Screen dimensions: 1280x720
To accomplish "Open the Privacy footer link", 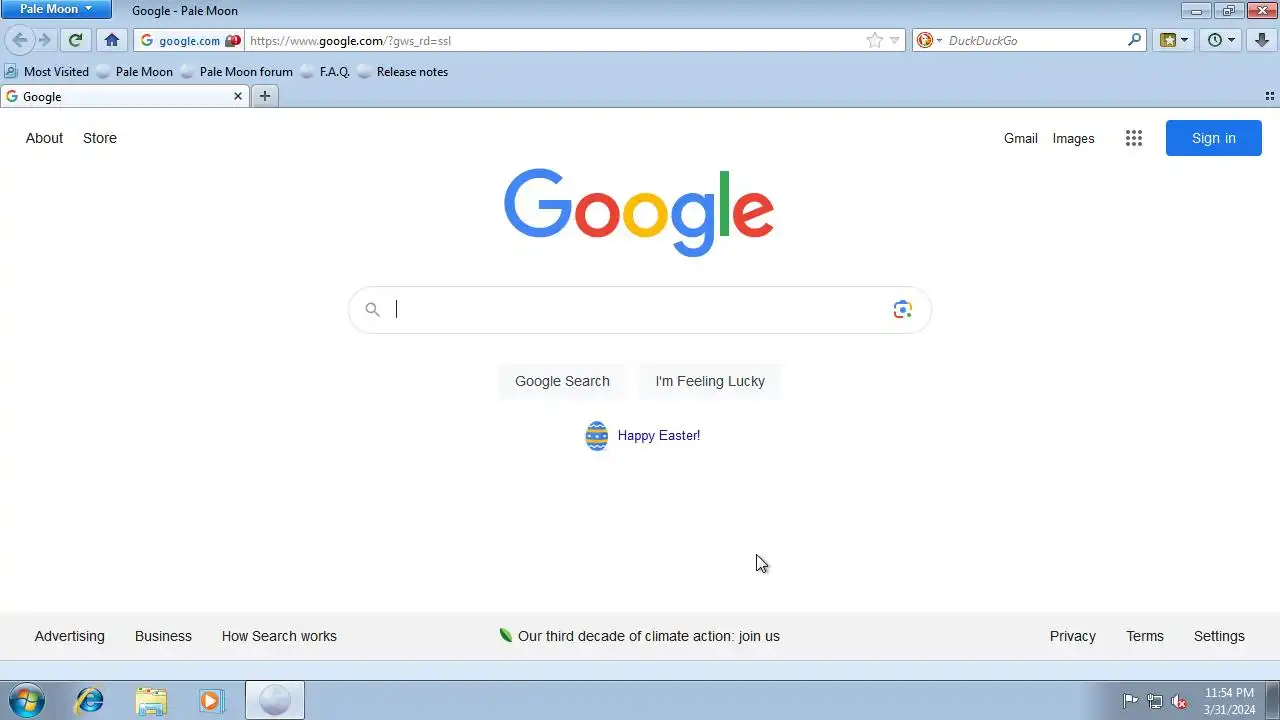I will click(1073, 636).
